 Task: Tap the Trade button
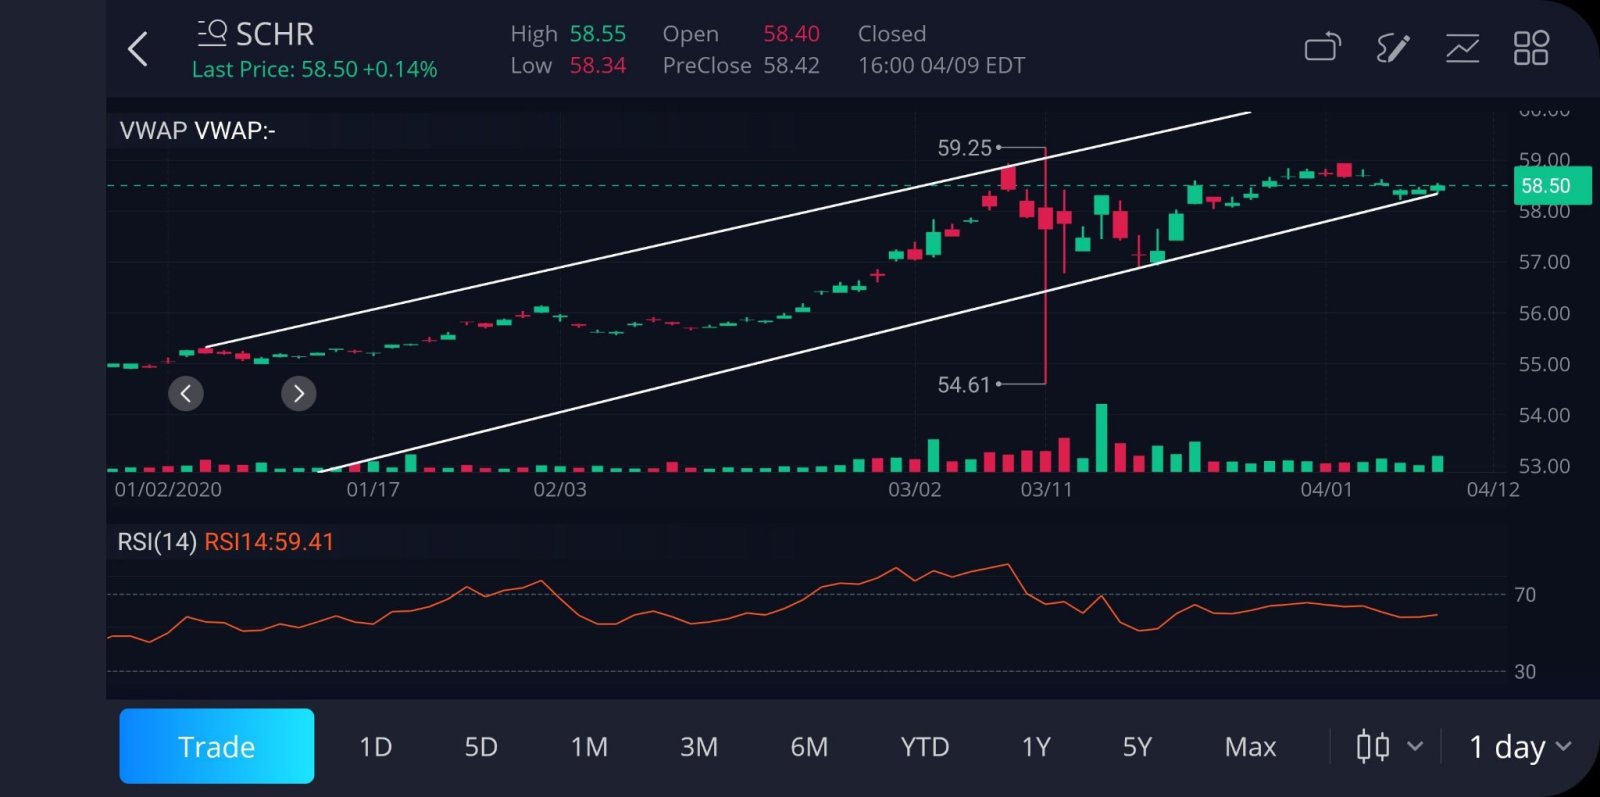217,746
